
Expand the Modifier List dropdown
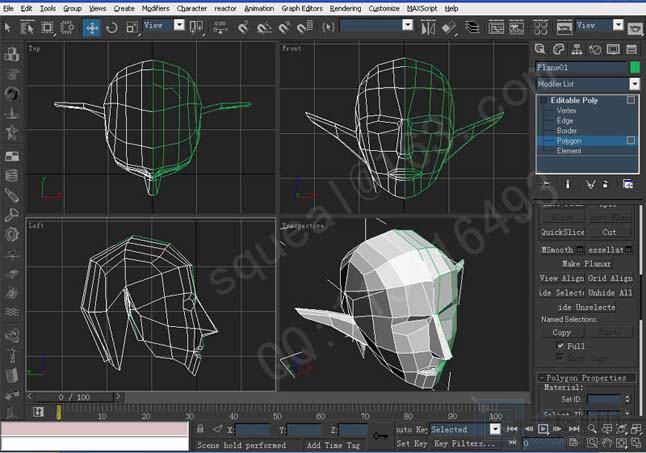pyautogui.click(x=634, y=84)
